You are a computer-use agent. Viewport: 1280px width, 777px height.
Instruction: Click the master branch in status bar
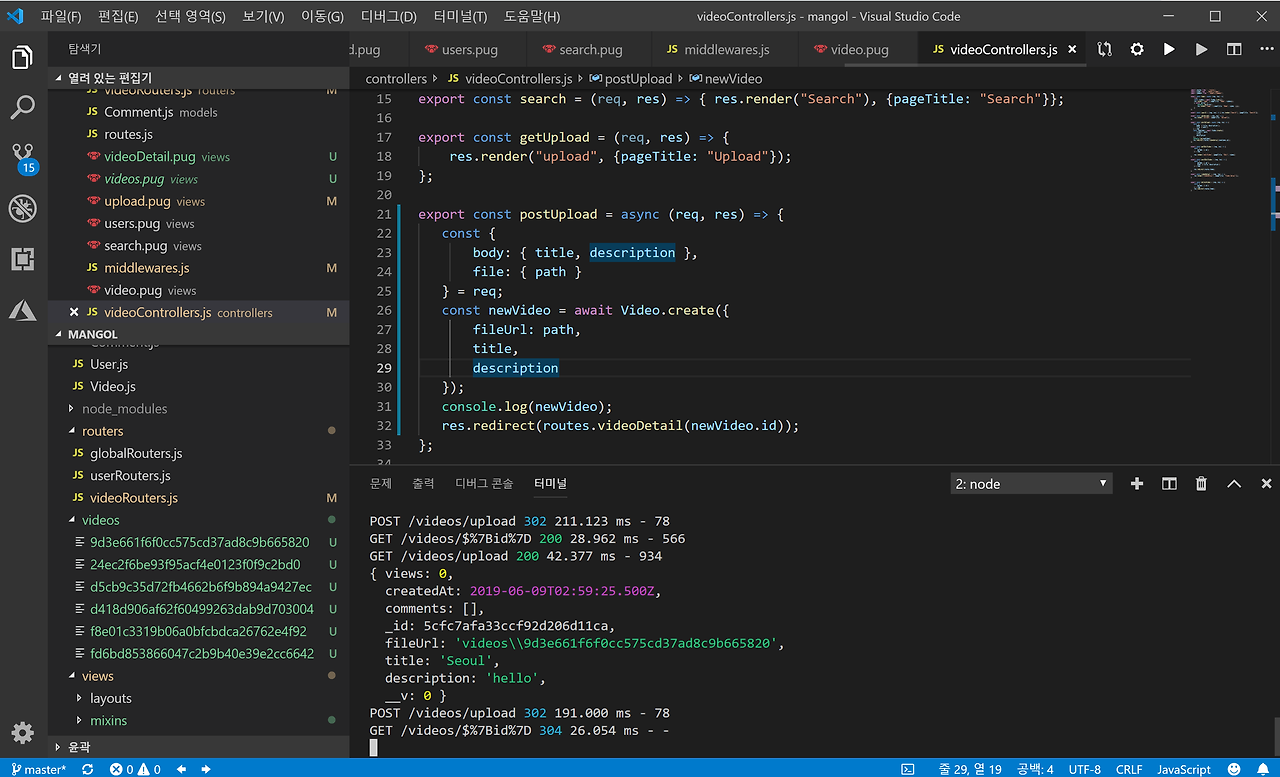tap(38, 769)
